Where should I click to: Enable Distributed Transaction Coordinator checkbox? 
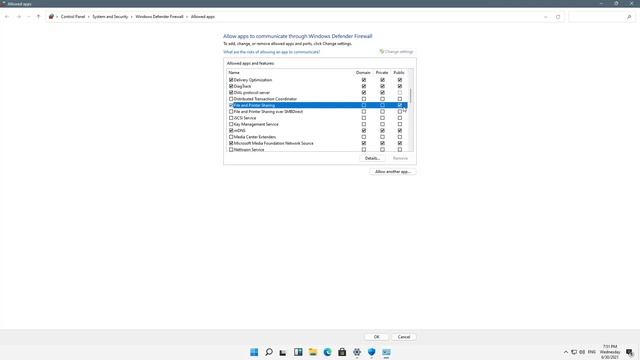click(x=231, y=99)
